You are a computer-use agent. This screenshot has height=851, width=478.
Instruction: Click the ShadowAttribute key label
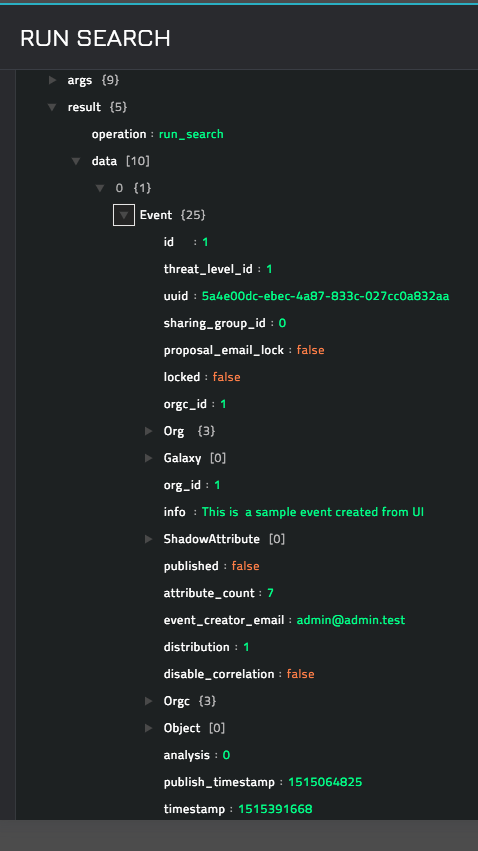[x=212, y=539]
